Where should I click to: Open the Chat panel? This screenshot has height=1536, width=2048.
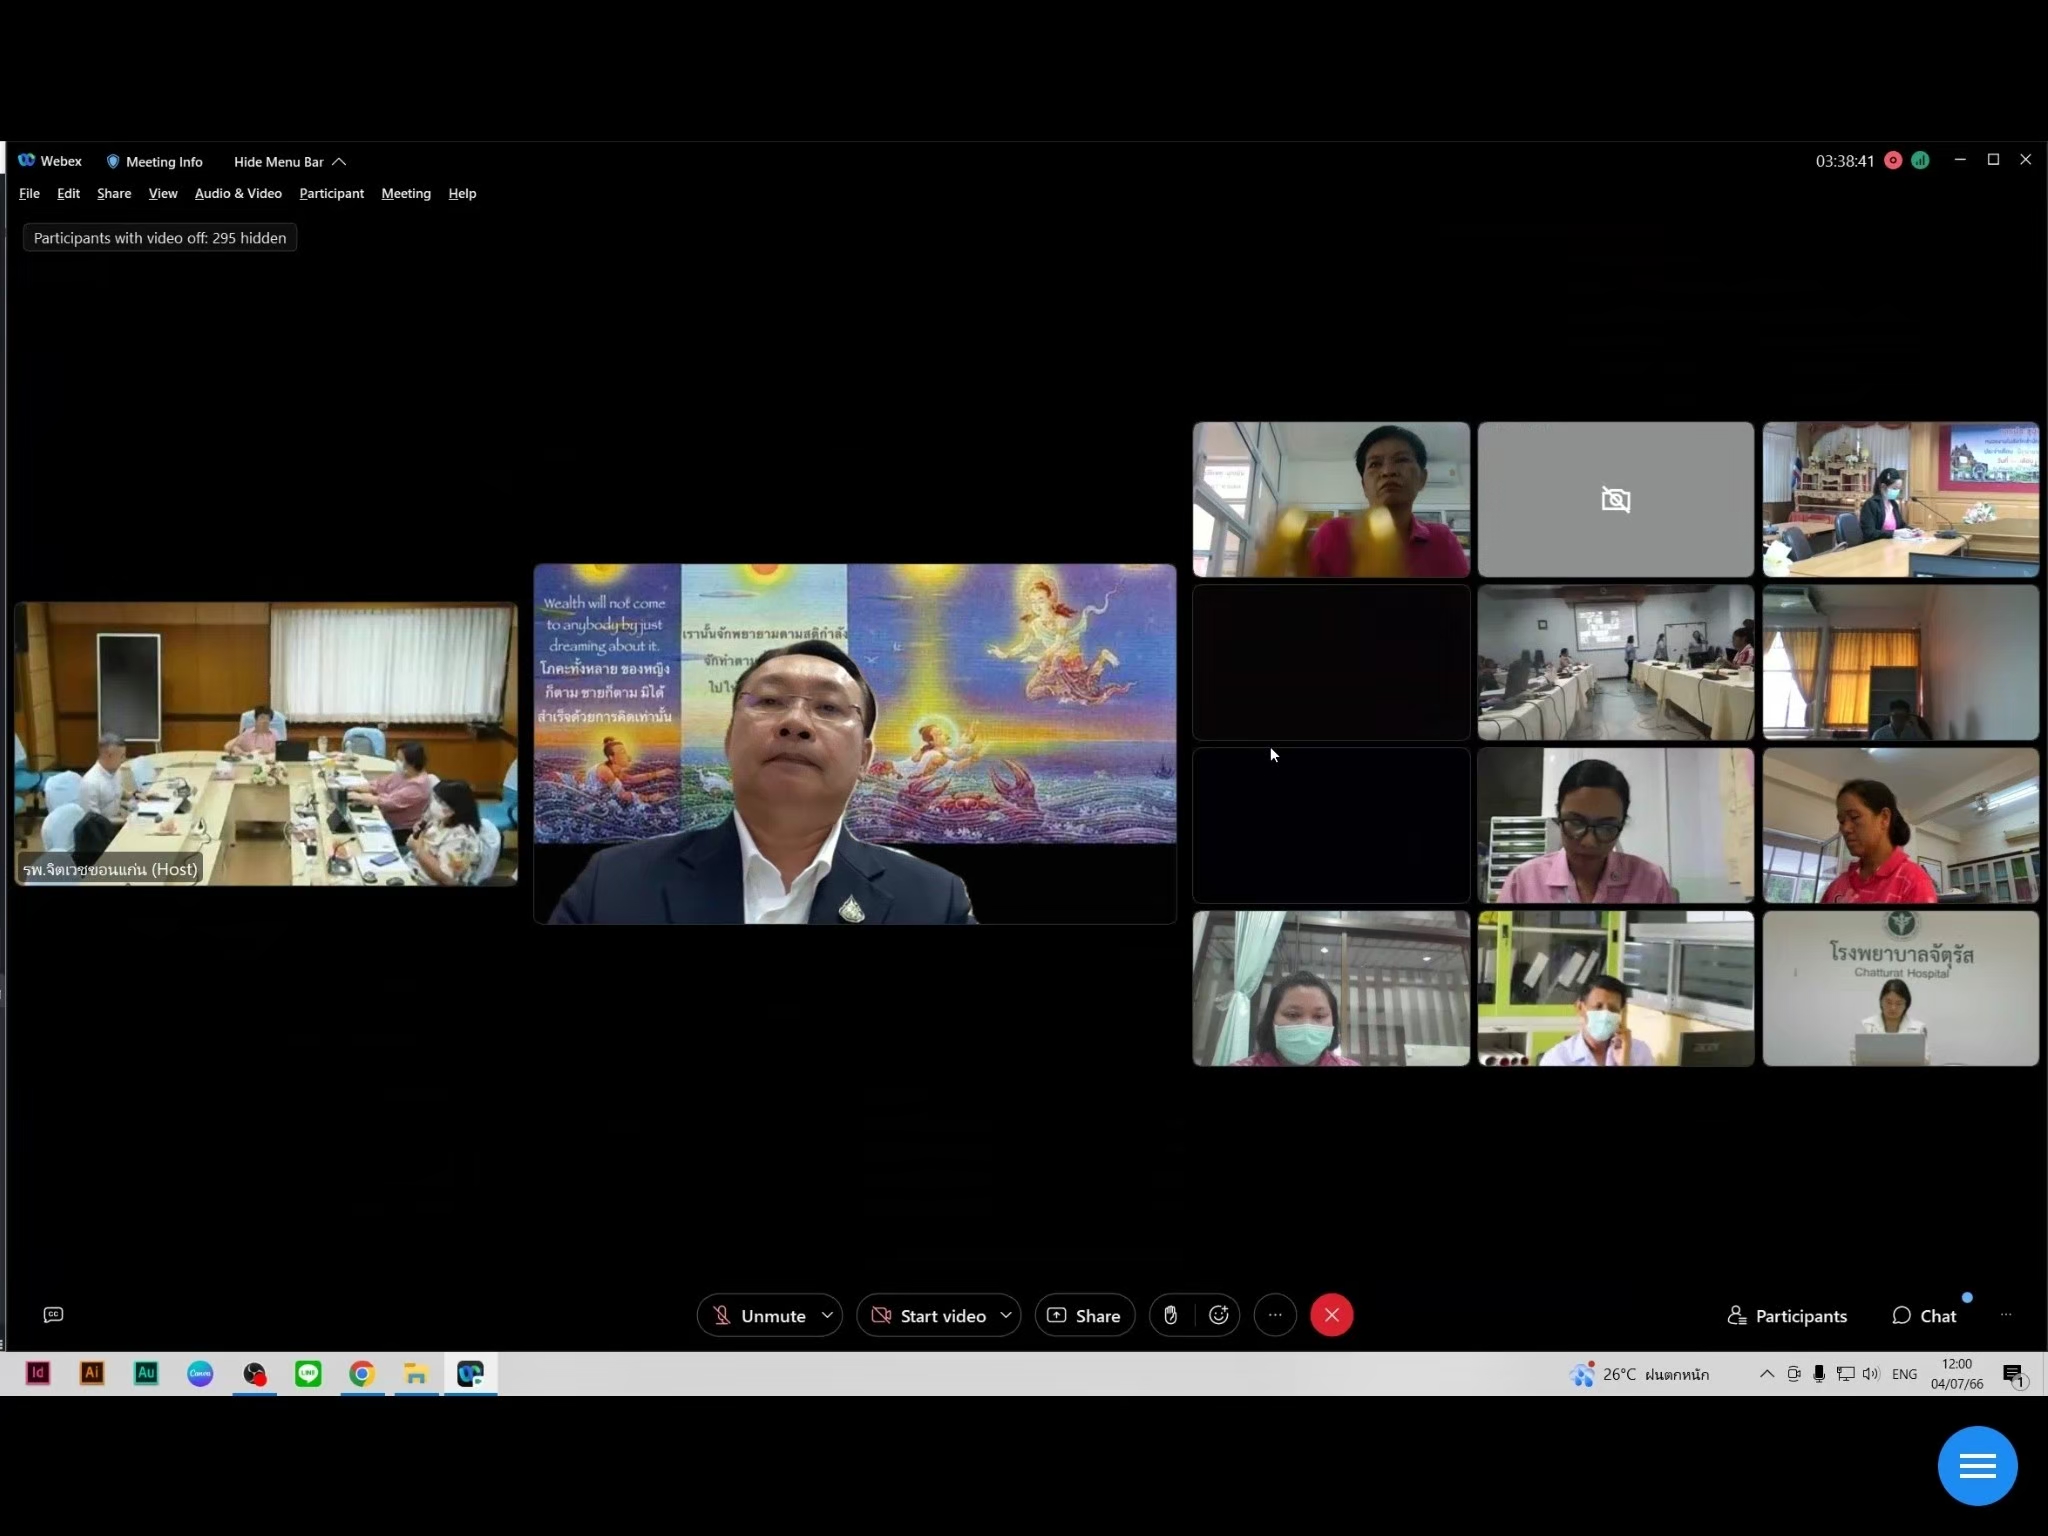point(1924,1316)
